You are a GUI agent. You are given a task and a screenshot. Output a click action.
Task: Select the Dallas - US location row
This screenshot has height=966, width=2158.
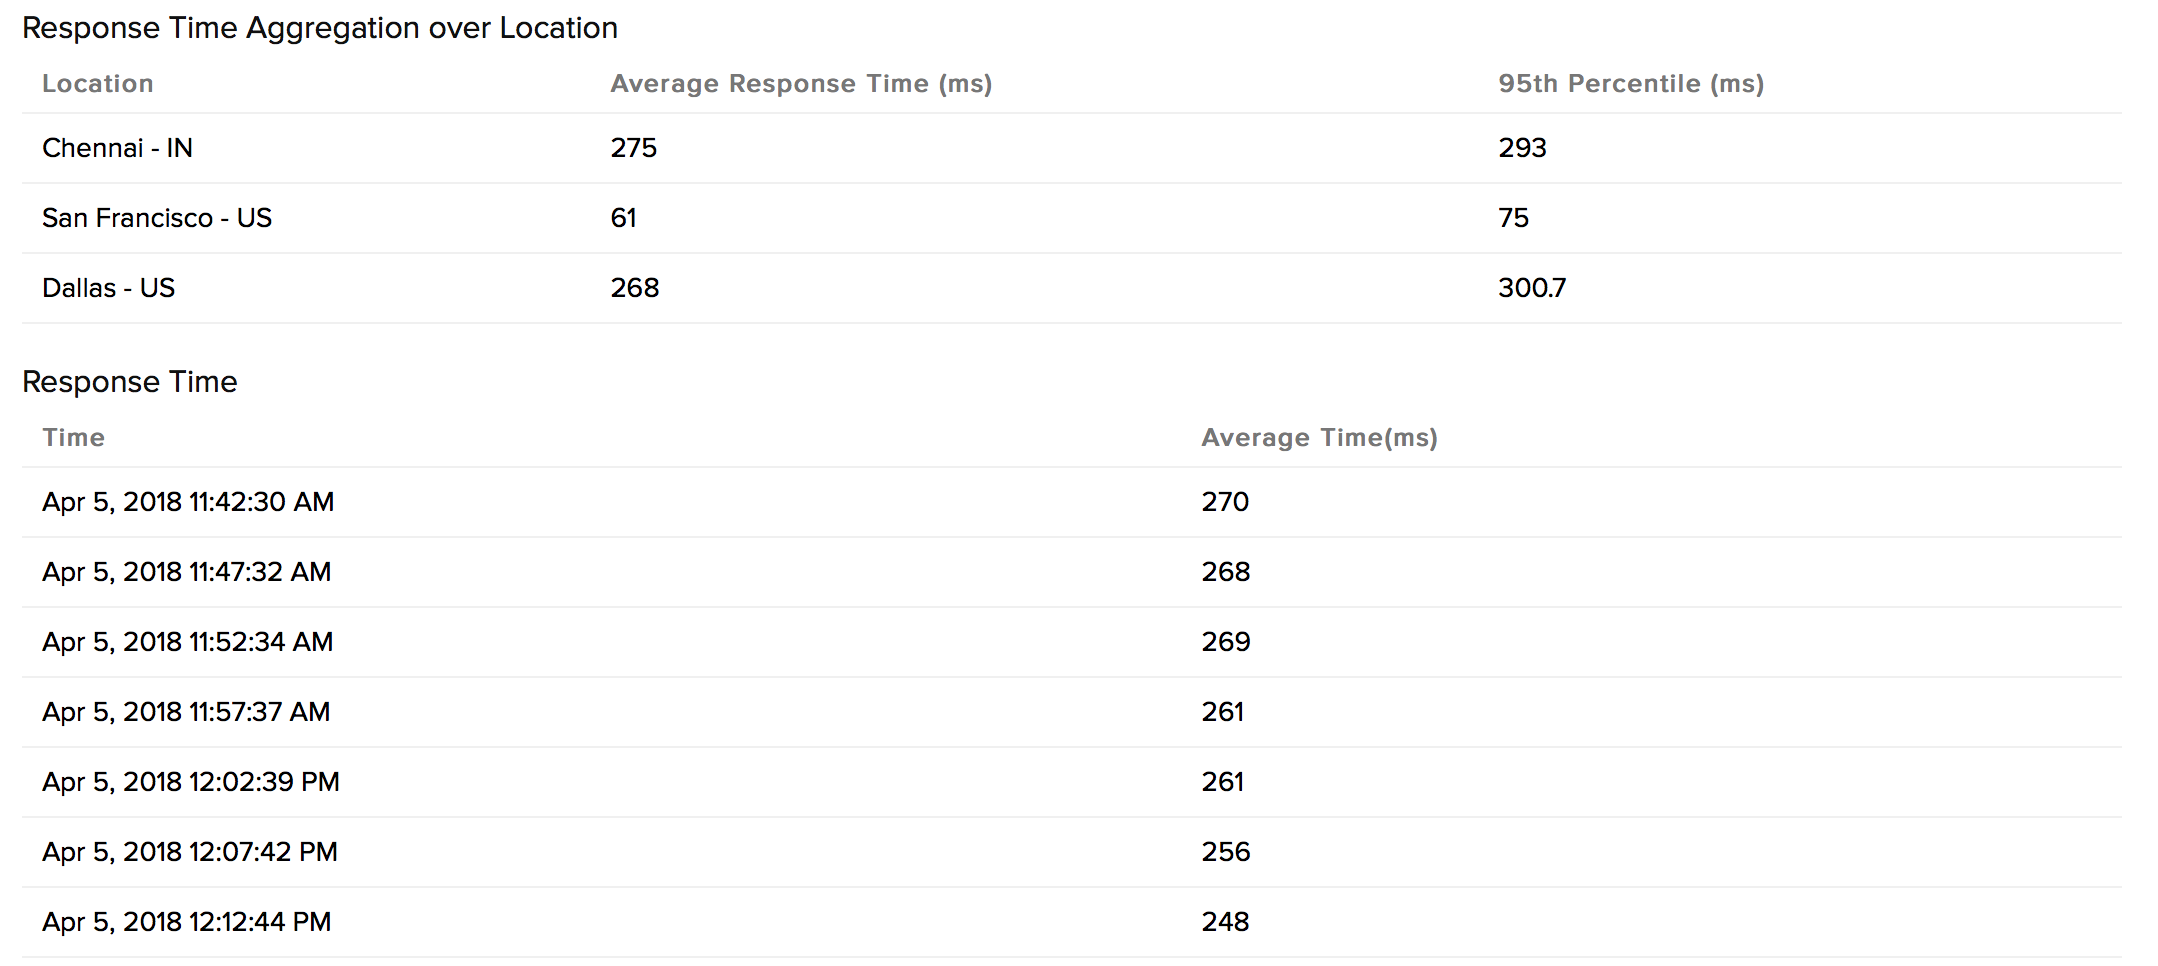point(109,288)
